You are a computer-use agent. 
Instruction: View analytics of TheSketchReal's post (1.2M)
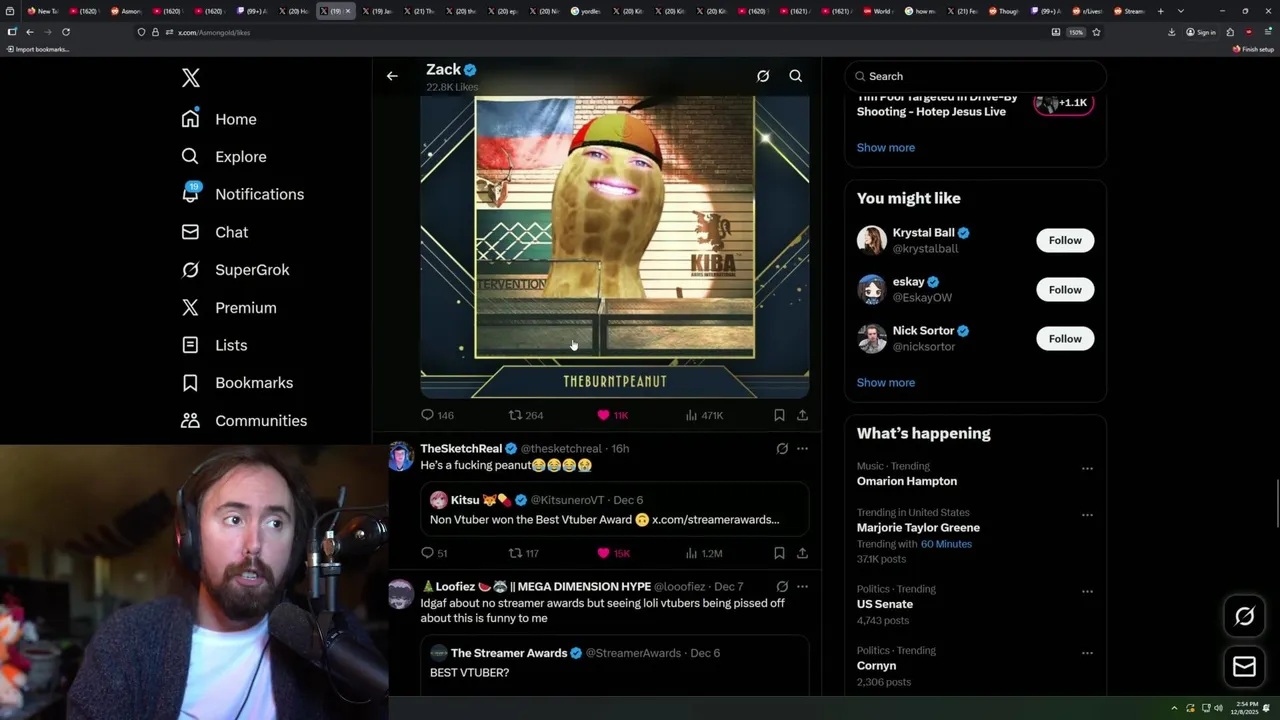click(x=704, y=553)
